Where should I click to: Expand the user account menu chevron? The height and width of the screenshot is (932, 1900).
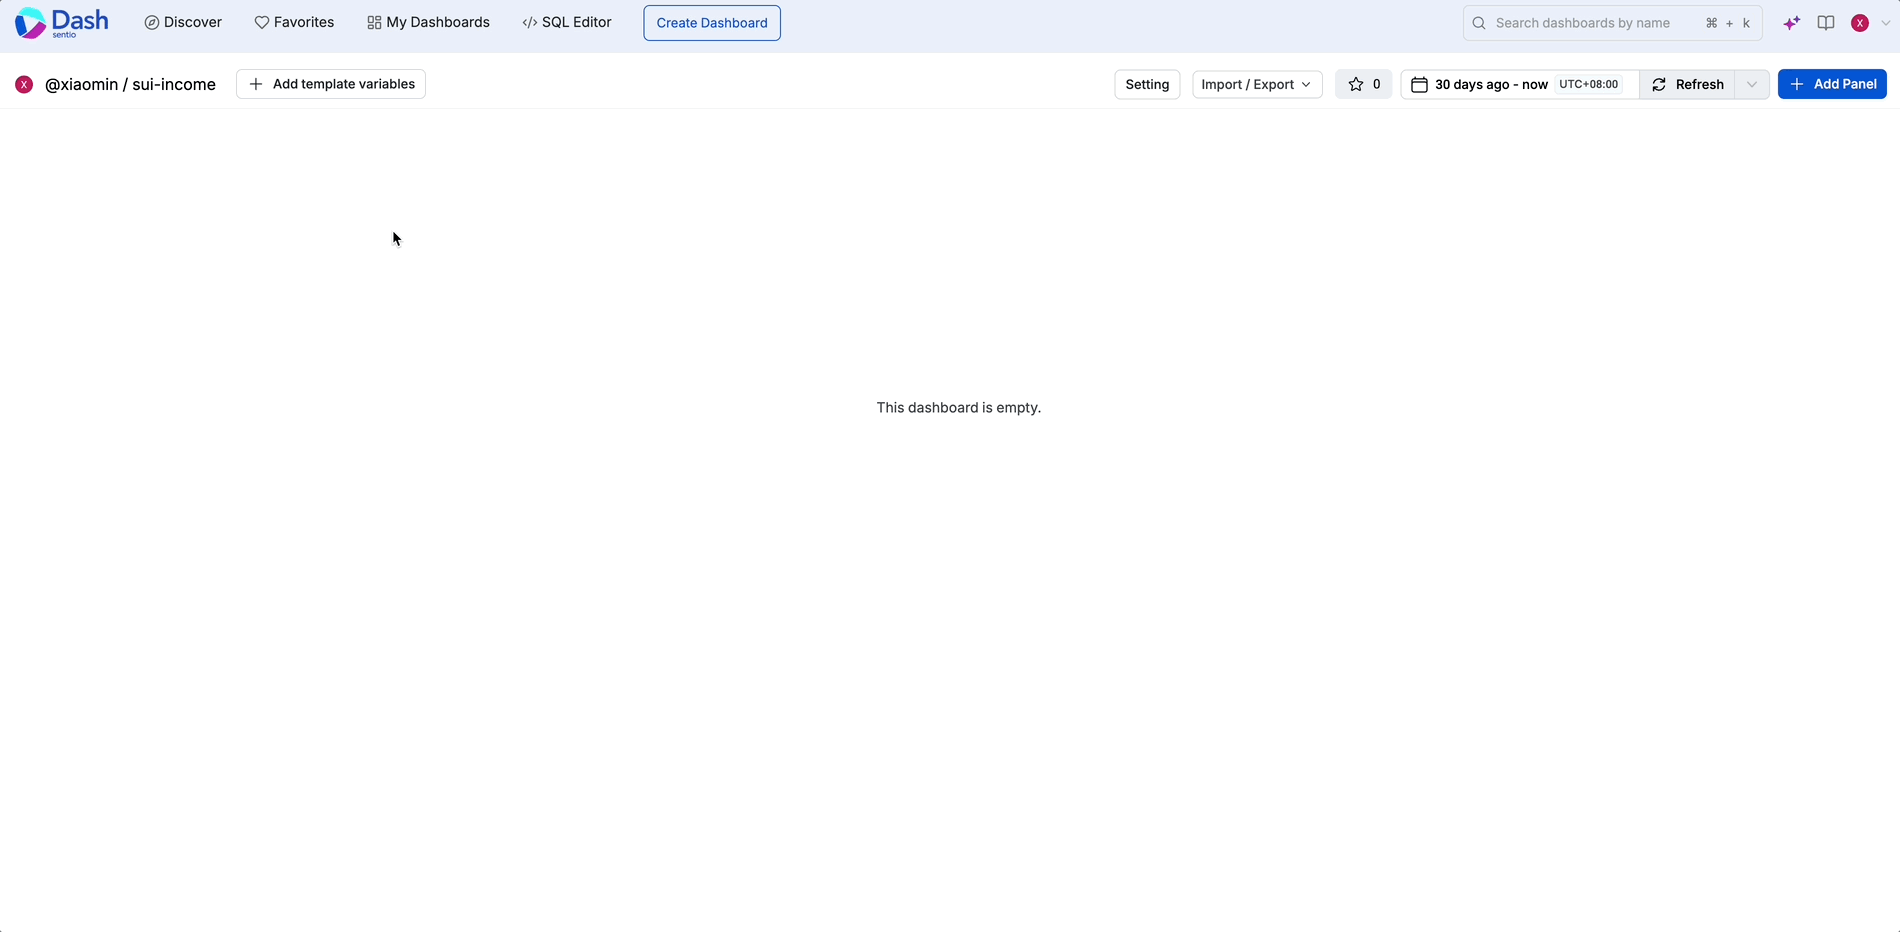click(1886, 23)
